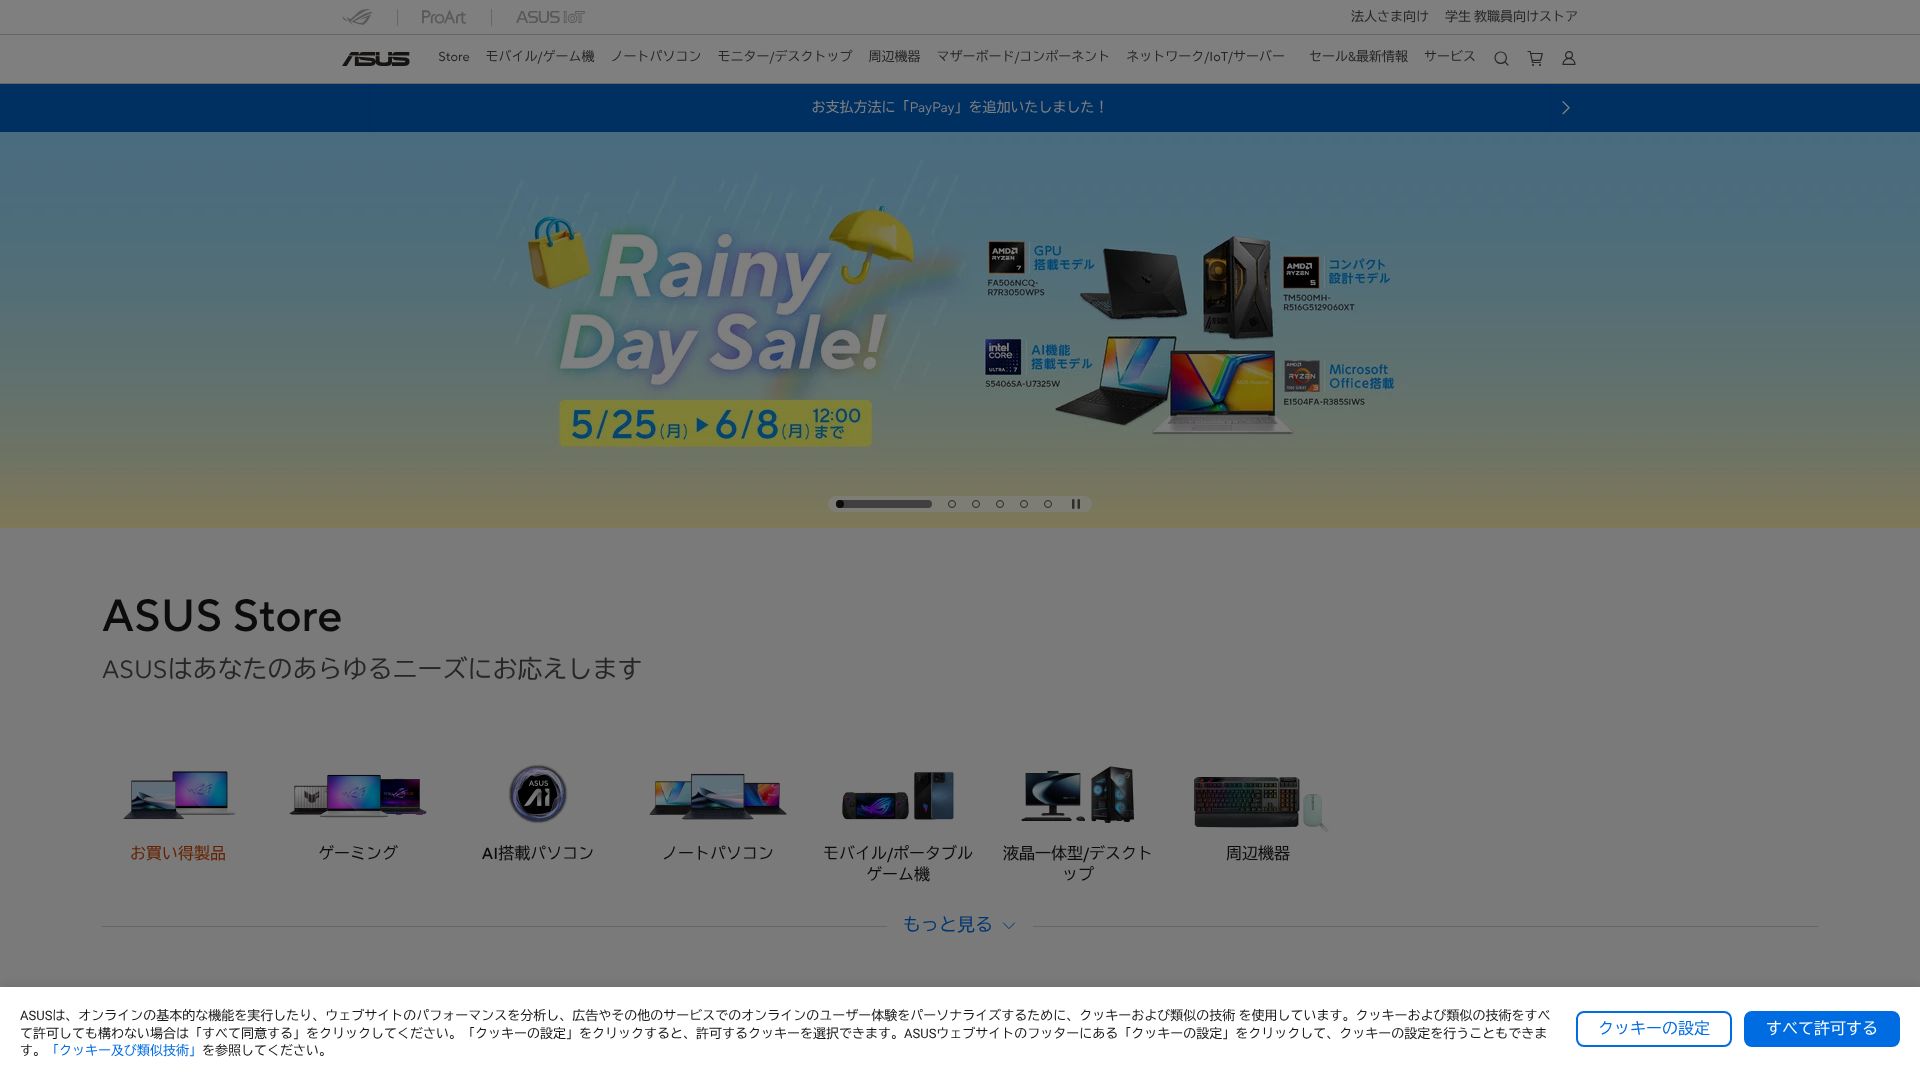Screen dimensions: 1920x1080
Task: Jump to the sixth carousel slide dot
Action: [1048, 504]
